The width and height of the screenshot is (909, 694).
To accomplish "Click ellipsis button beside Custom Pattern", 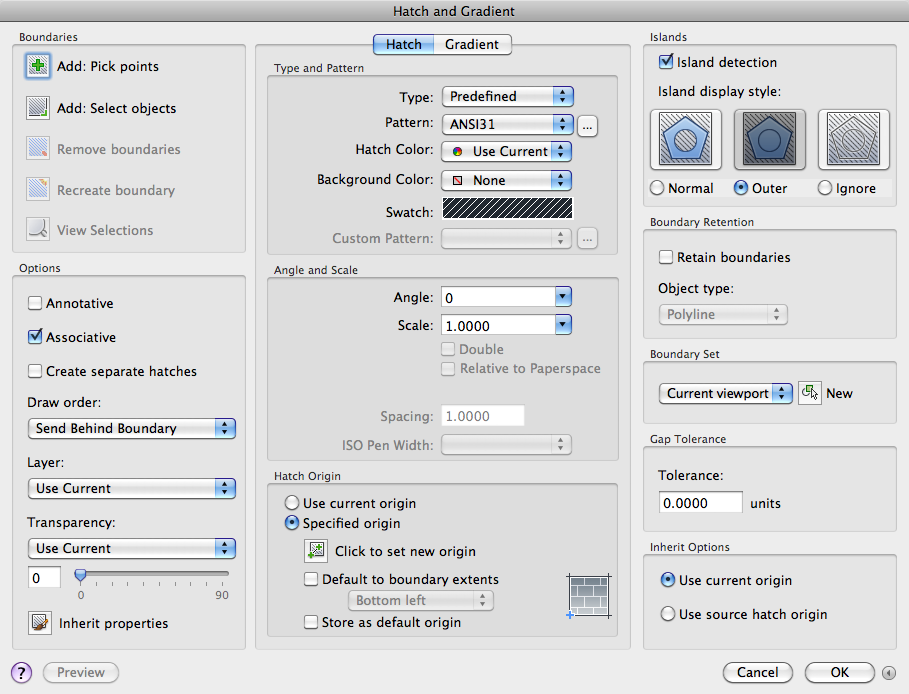I will coord(587,238).
